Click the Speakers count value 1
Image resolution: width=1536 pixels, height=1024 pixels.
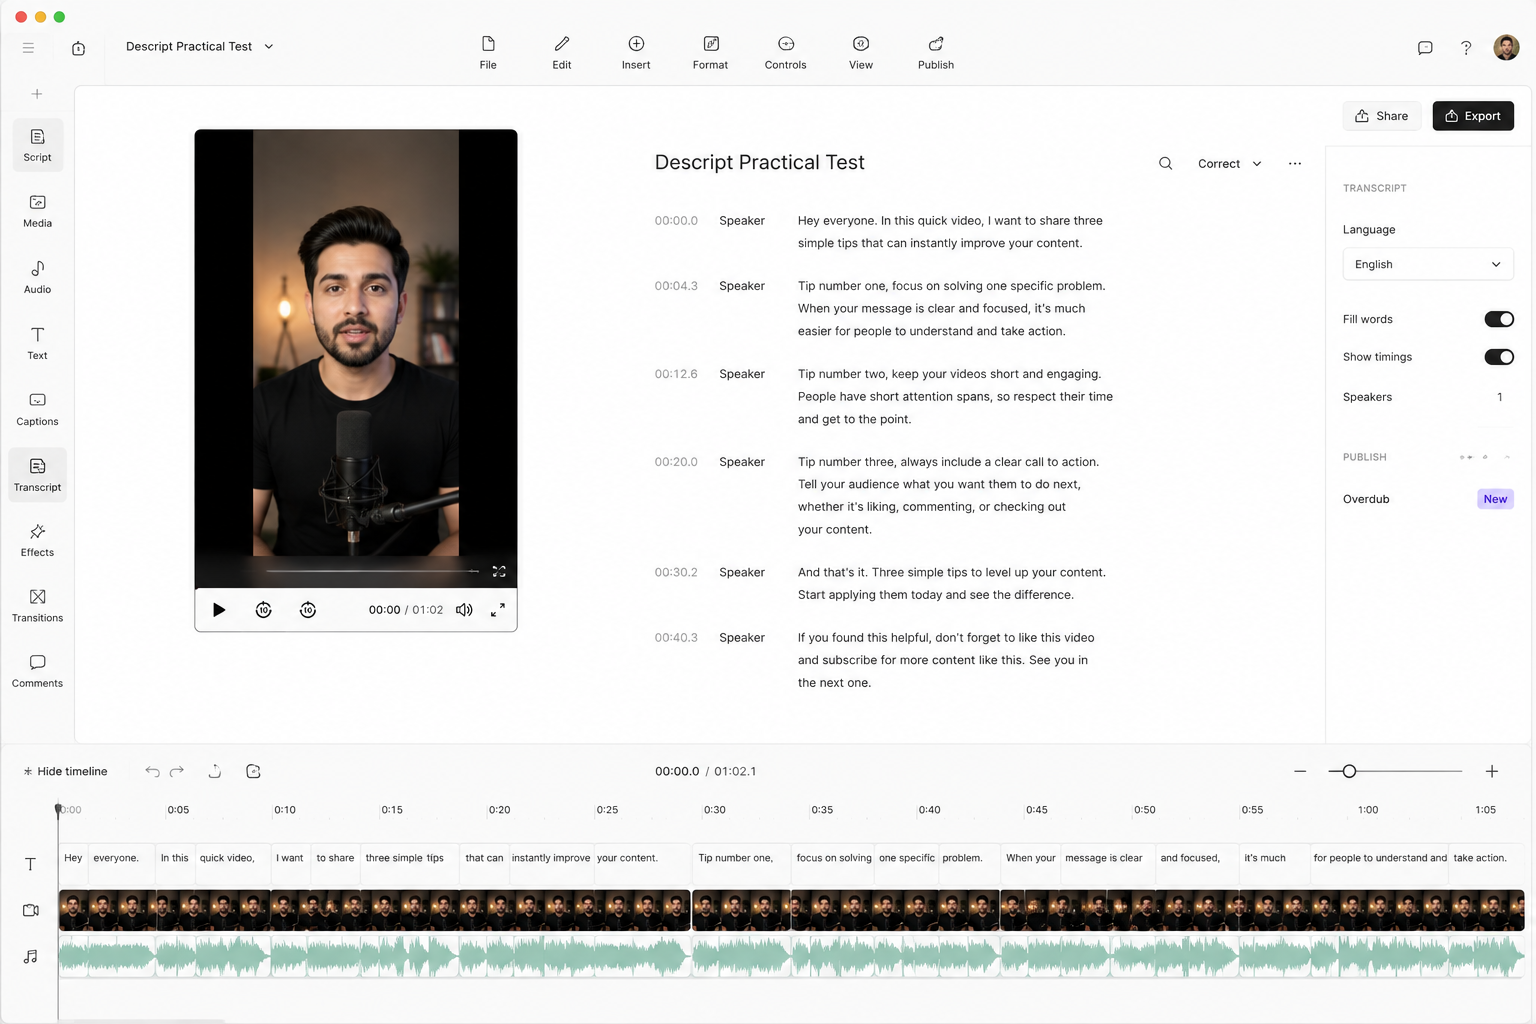pos(1500,397)
